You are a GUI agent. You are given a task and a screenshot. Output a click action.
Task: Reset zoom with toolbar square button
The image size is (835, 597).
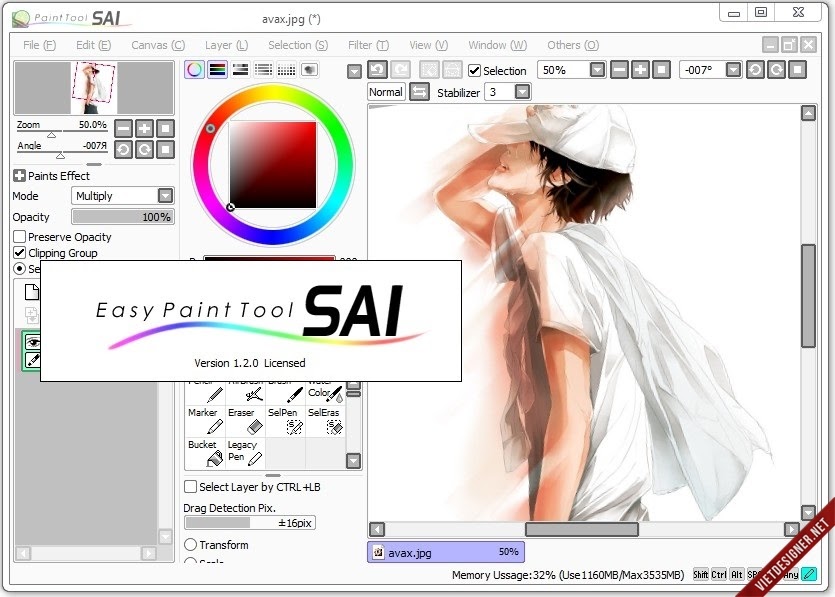coord(661,70)
